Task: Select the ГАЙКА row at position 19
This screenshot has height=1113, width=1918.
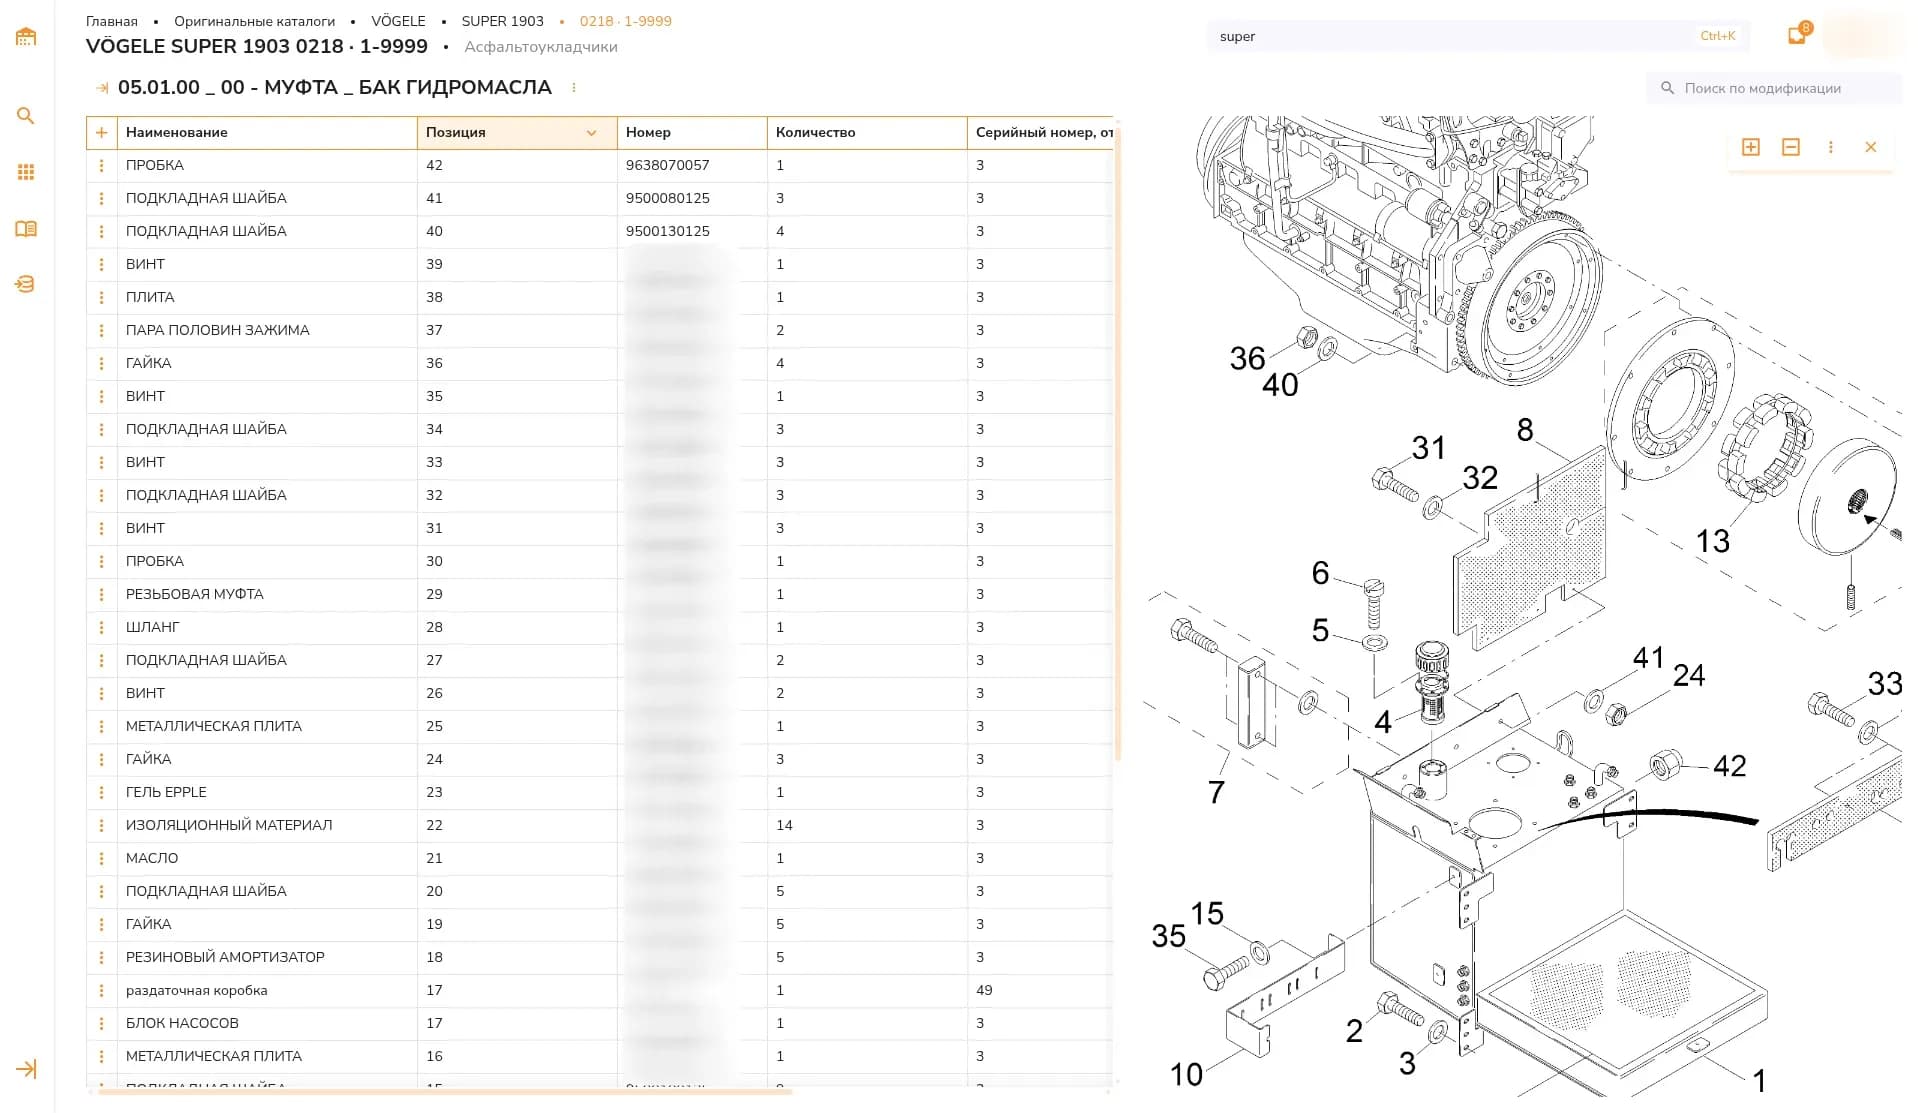Action: [x=600, y=924]
